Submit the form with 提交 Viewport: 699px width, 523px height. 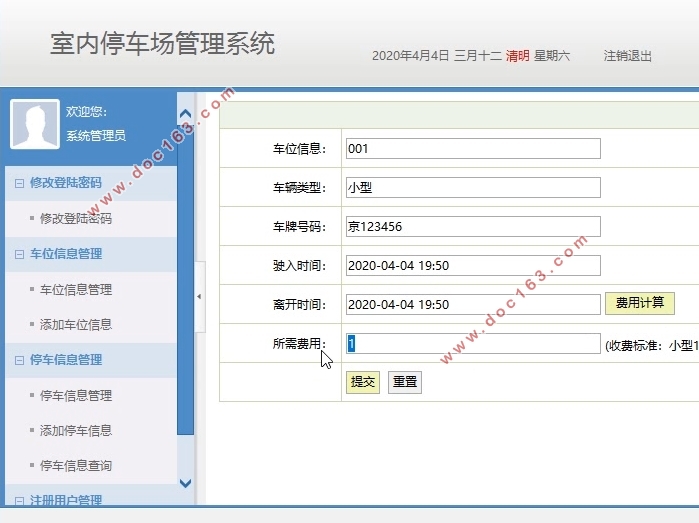pyautogui.click(x=363, y=382)
